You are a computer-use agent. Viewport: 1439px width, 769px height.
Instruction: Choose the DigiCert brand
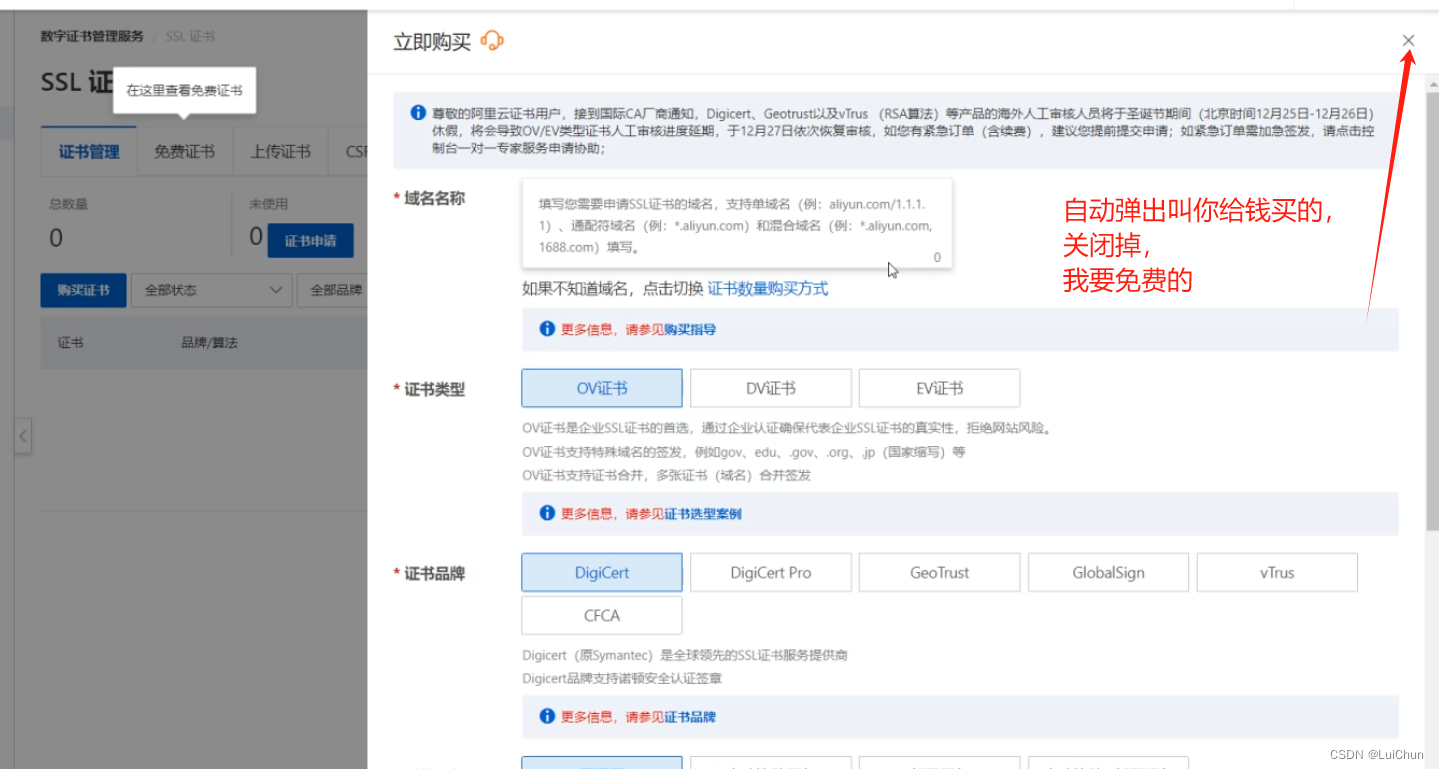[x=602, y=573]
